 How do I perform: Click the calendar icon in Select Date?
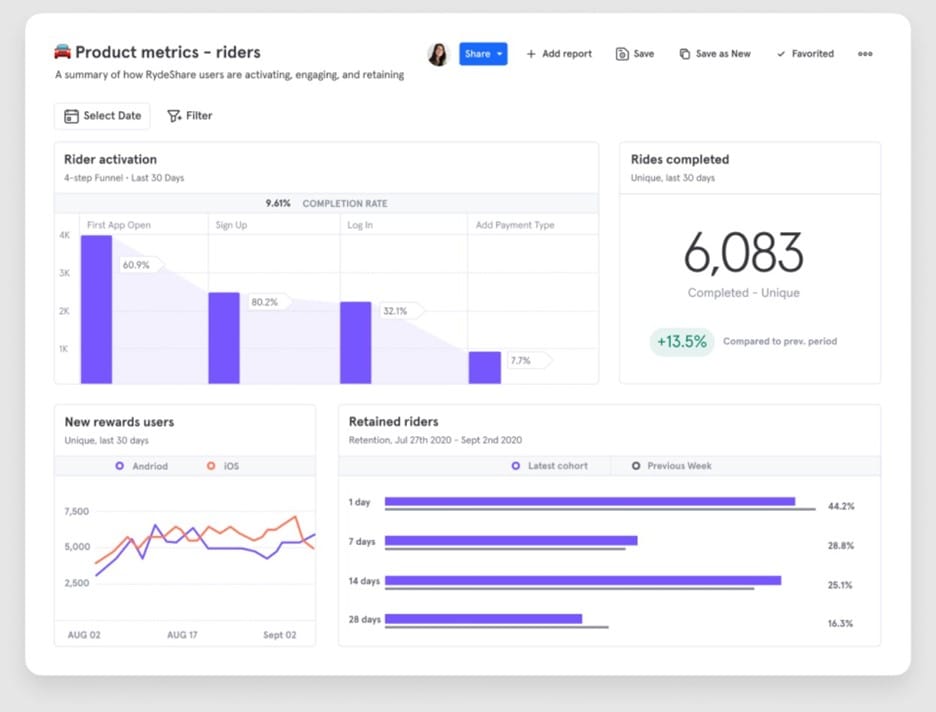click(x=71, y=116)
